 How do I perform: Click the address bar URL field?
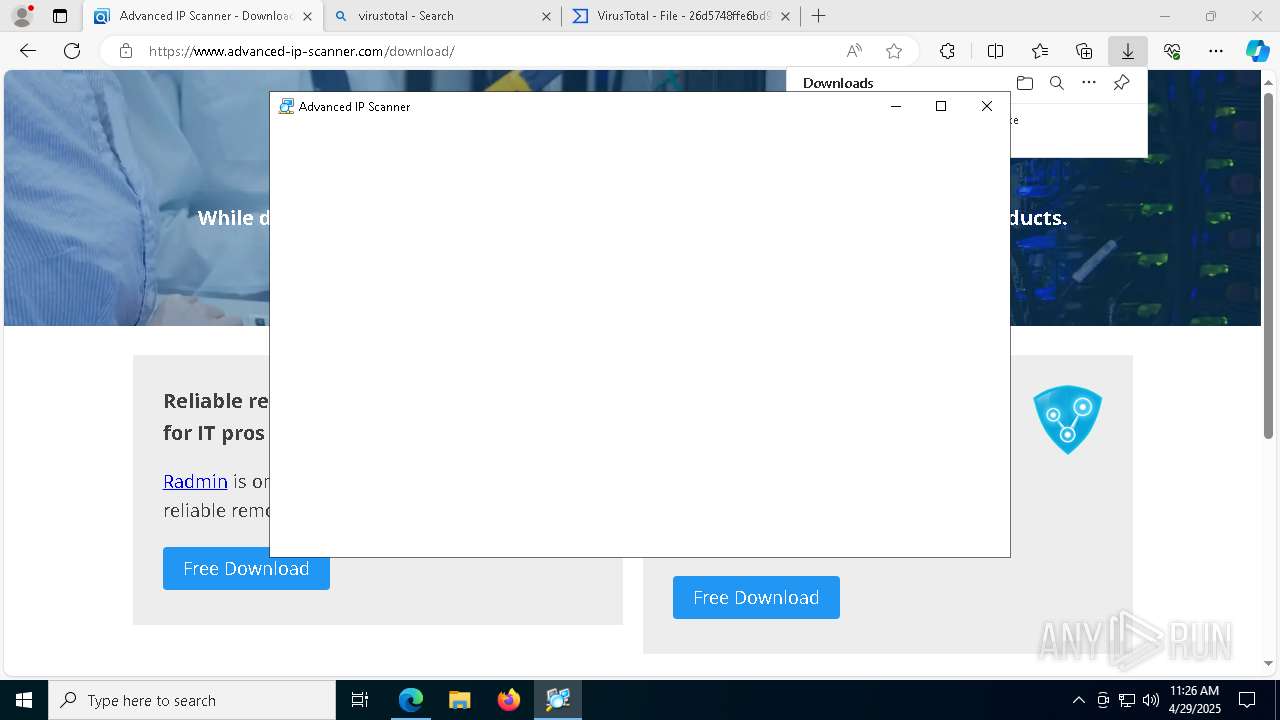pyautogui.click(x=490, y=51)
